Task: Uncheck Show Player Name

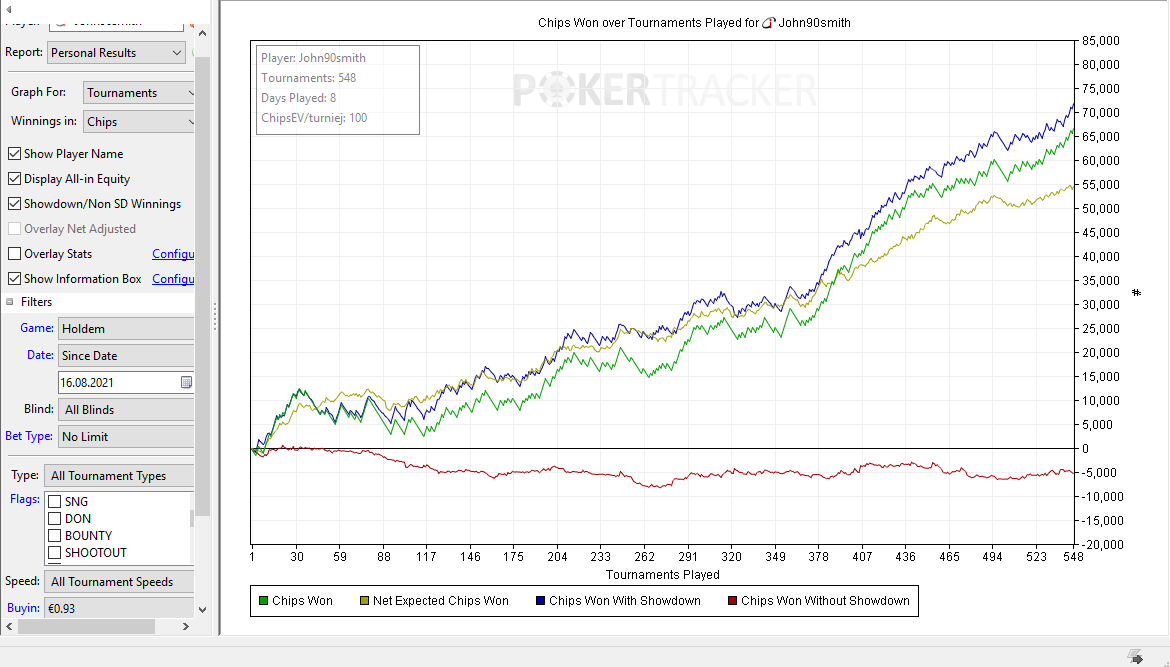Action: tap(14, 154)
